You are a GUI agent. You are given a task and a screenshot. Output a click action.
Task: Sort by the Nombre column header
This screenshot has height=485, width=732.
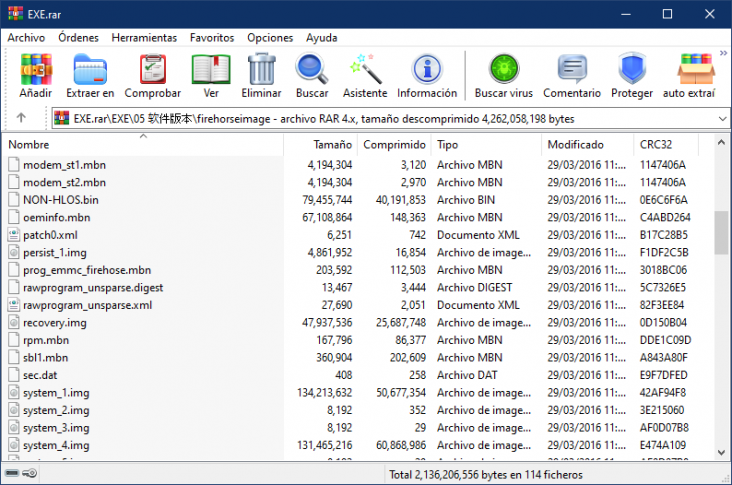[x=143, y=145]
